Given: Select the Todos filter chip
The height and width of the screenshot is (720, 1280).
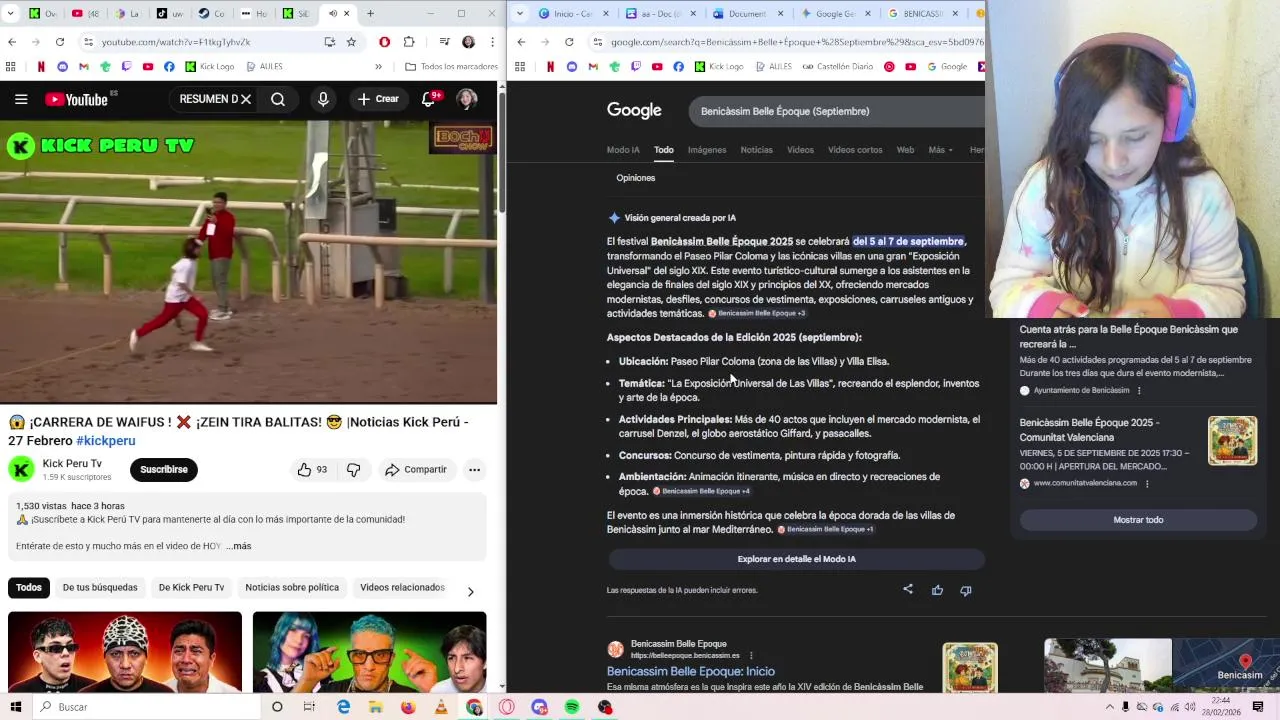Looking at the screenshot, I should click(x=29, y=587).
